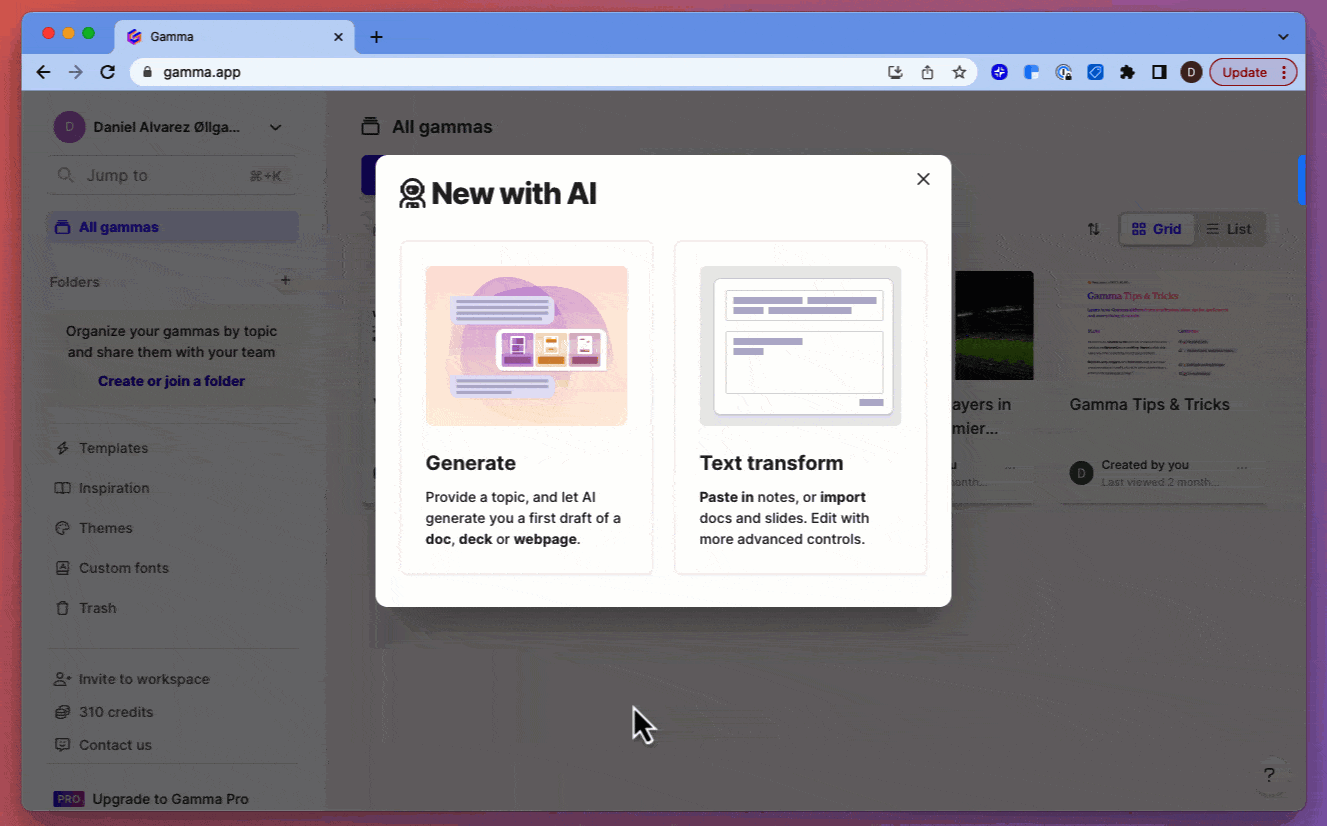This screenshot has width=1327, height=826.
Task: Click the install app icon in address bar
Action: pyautogui.click(x=895, y=72)
